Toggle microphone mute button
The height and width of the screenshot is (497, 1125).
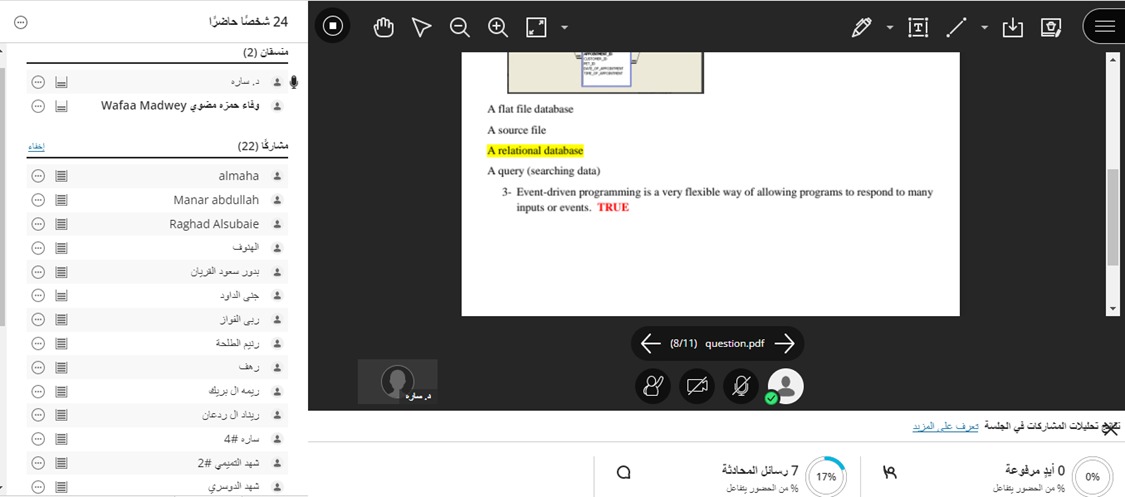(740, 387)
